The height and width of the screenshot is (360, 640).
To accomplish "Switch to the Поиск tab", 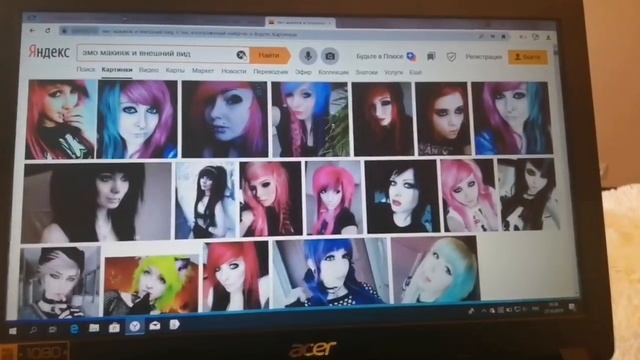I will click(x=86, y=69).
